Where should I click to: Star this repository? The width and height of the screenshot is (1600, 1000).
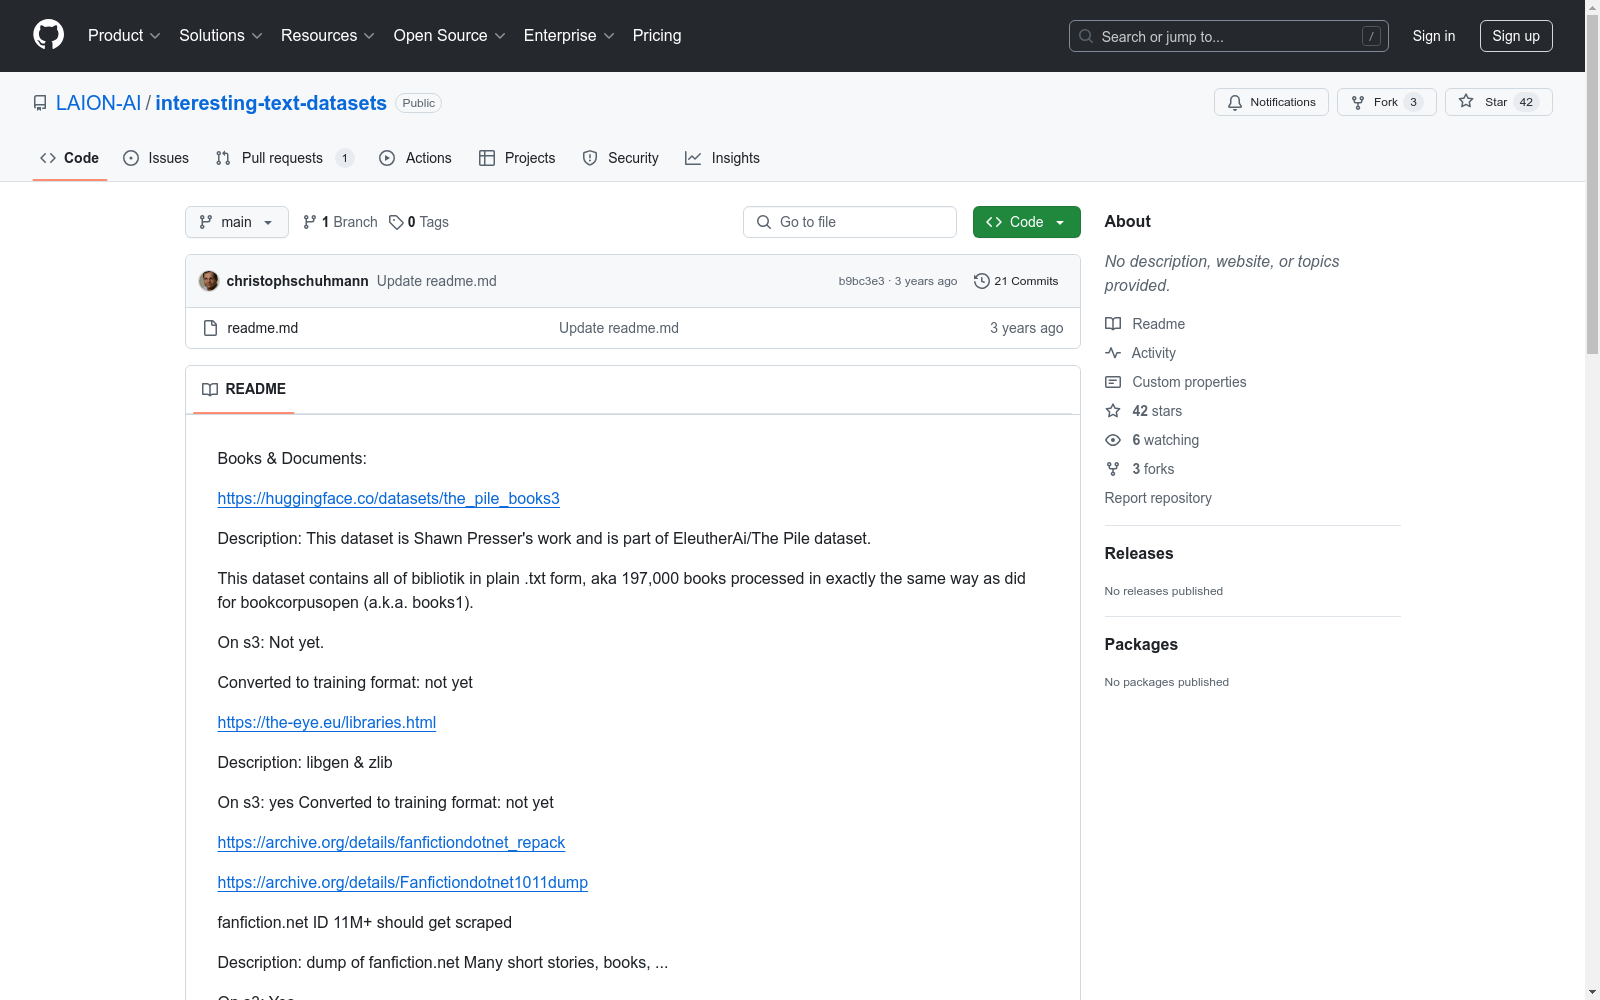click(x=1498, y=102)
